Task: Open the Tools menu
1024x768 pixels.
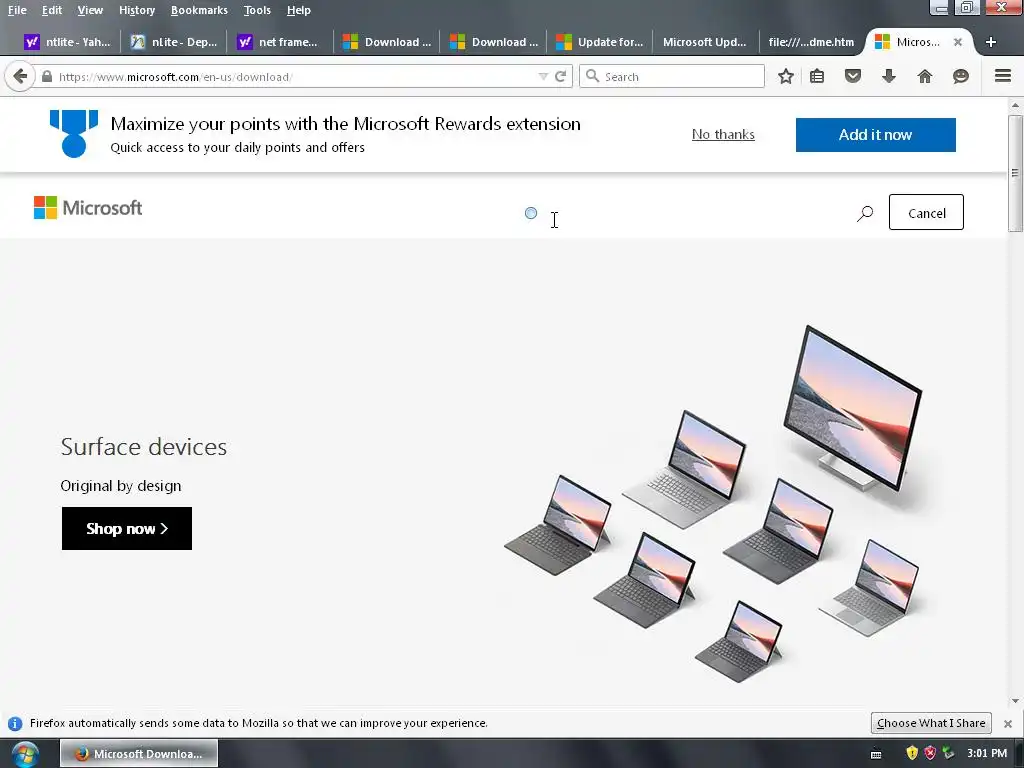Action: pyautogui.click(x=257, y=10)
